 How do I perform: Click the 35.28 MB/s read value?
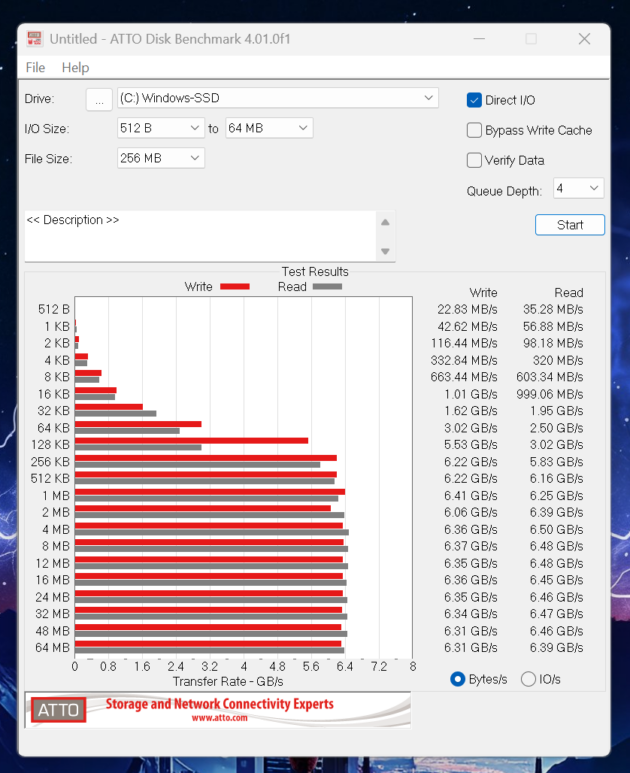coord(553,310)
